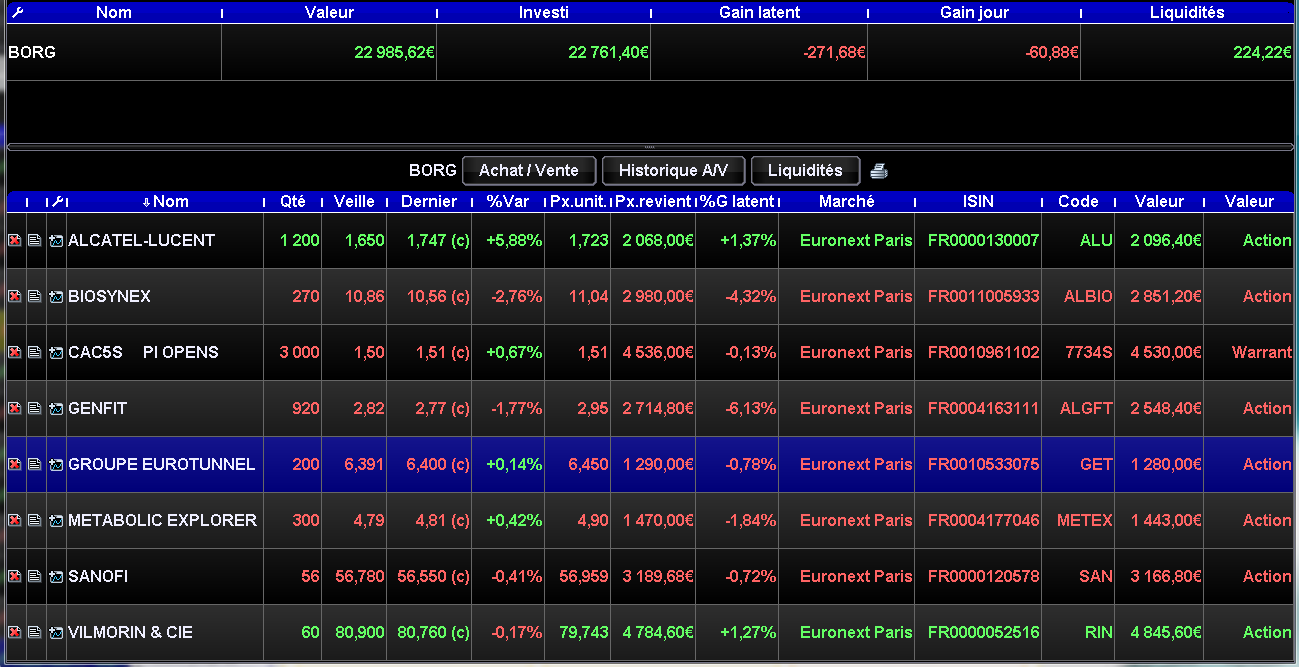Click the -271,68€ latent gain value
This screenshot has height=667, width=1299.
(834, 53)
